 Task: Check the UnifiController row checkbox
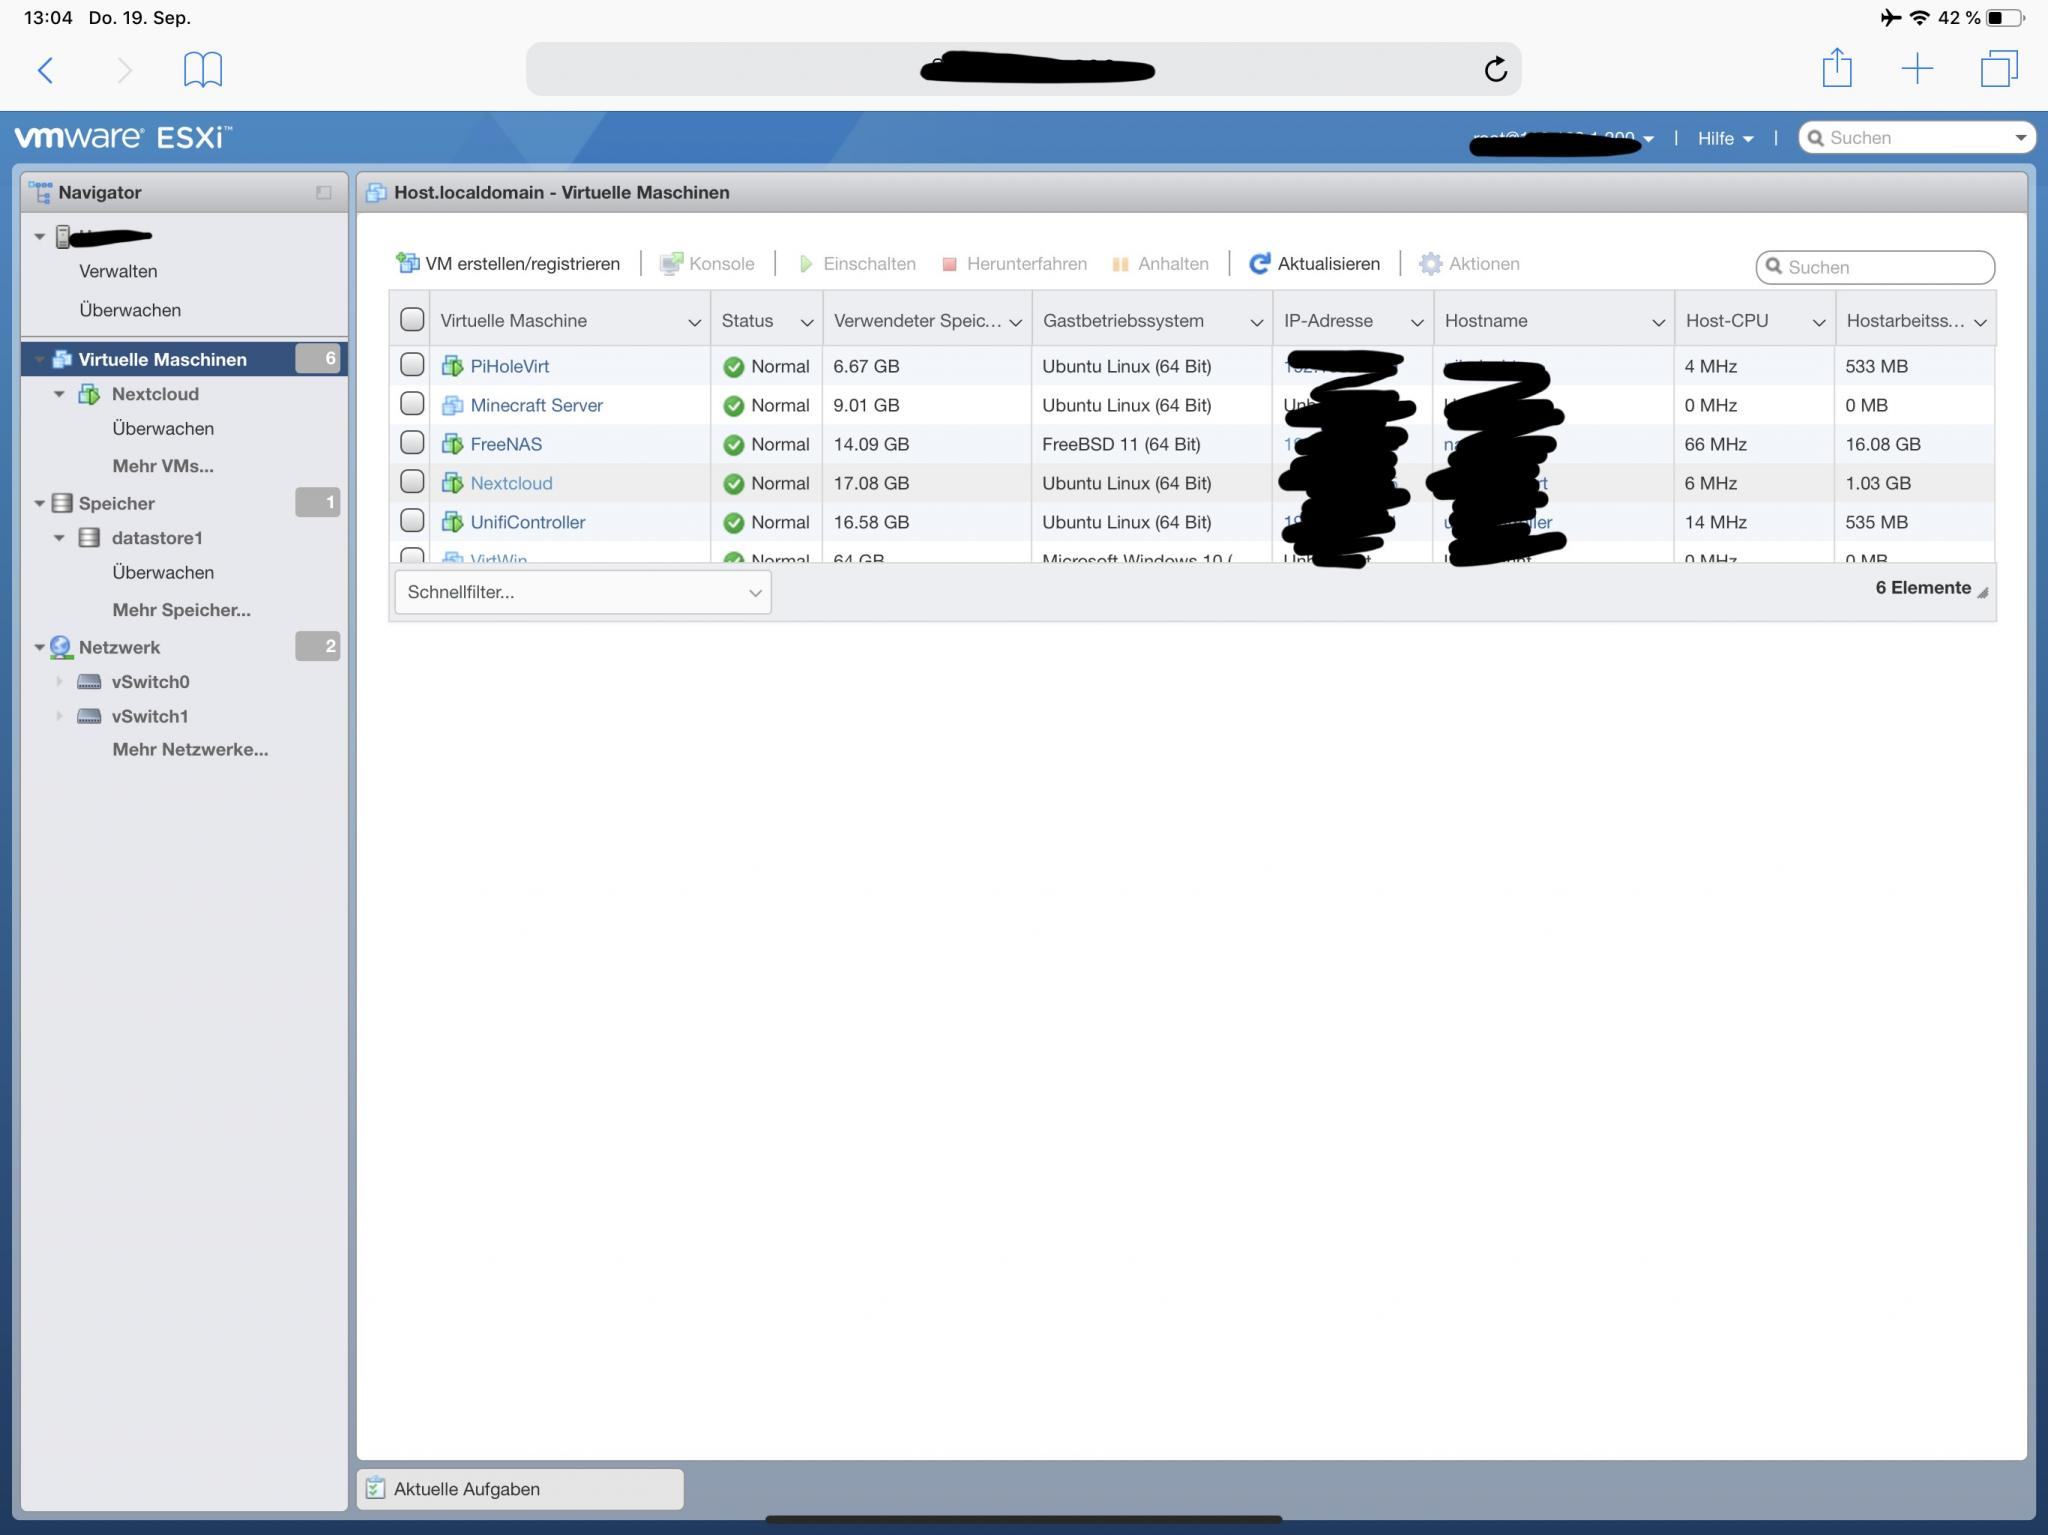pyautogui.click(x=412, y=520)
